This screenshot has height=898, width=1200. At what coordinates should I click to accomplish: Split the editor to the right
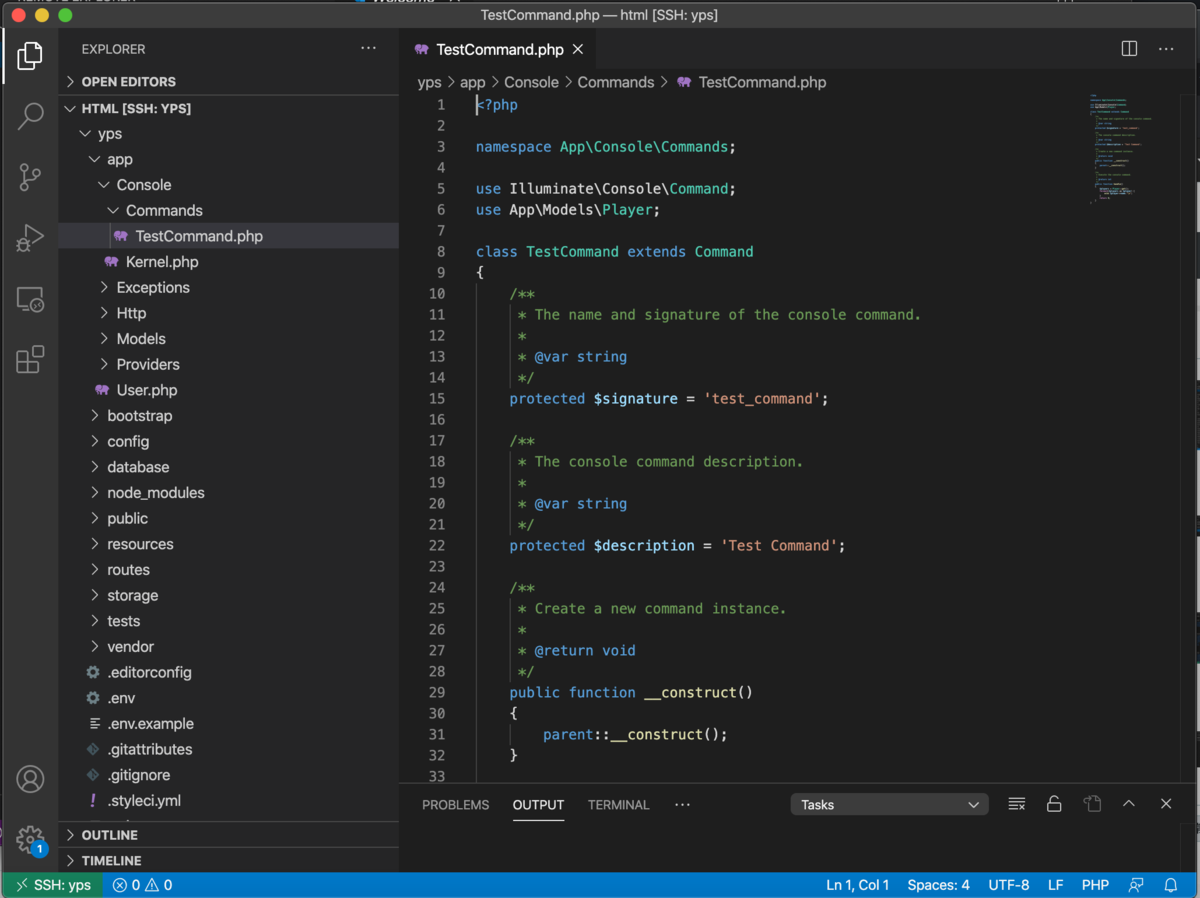[x=1129, y=48]
